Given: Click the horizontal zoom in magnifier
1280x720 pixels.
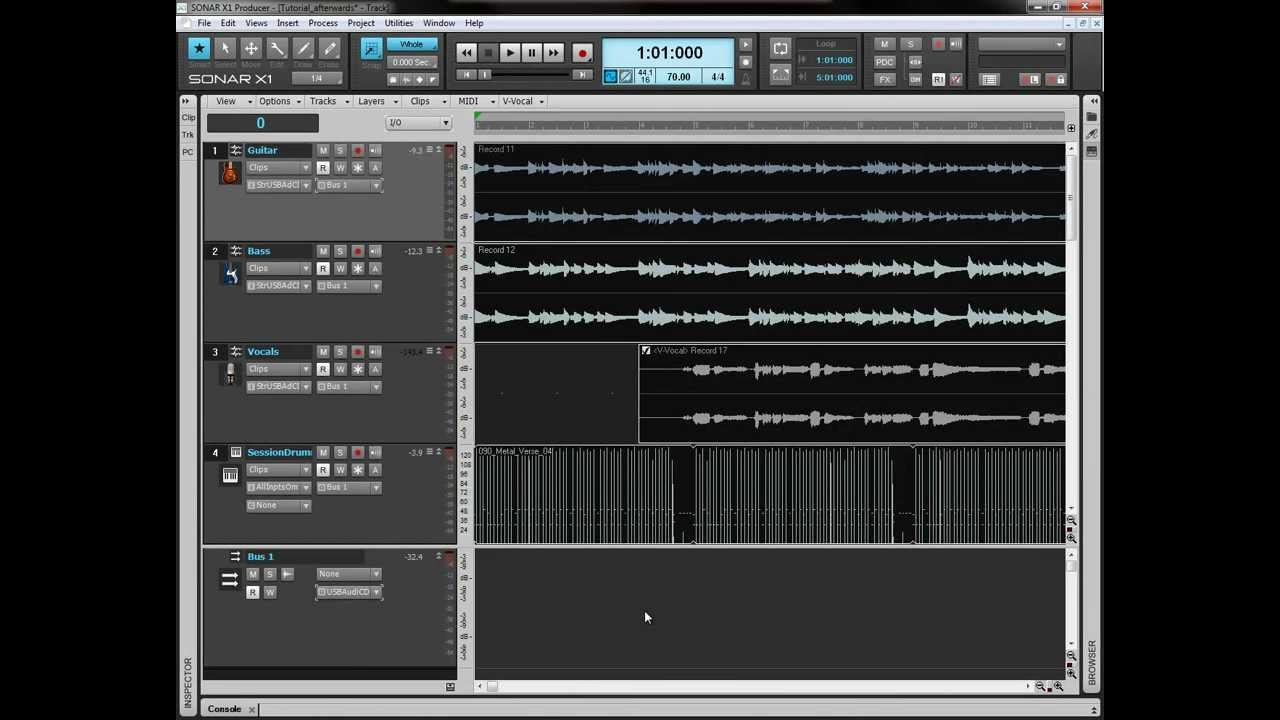Looking at the screenshot, I should (x=1058, y=687).
